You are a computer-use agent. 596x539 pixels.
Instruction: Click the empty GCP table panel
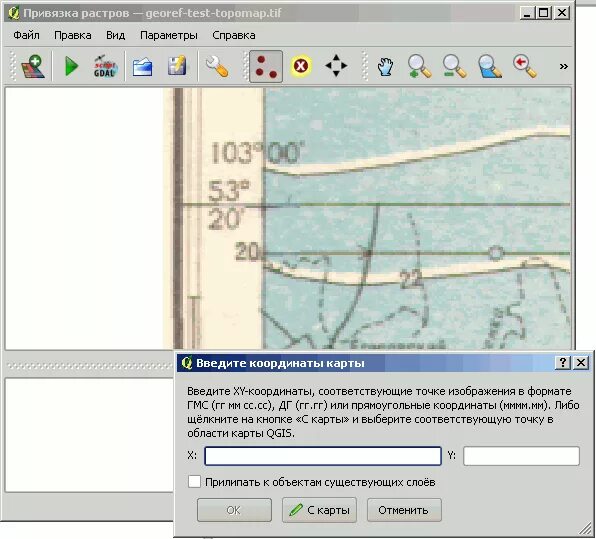[x=89, y=434]
